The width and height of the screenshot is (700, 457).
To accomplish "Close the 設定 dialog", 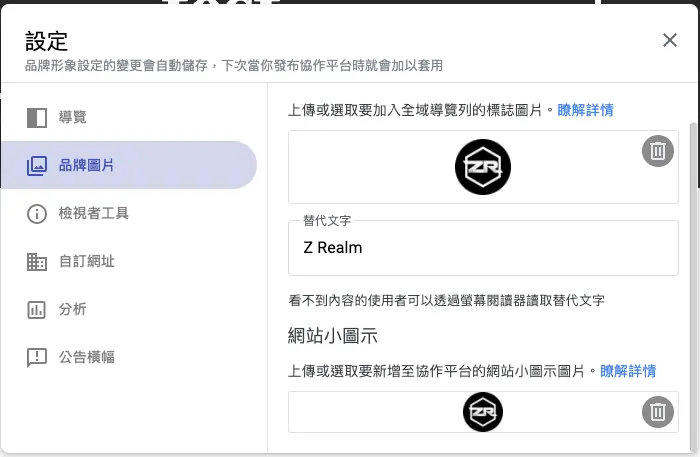I will coord(670,40).
